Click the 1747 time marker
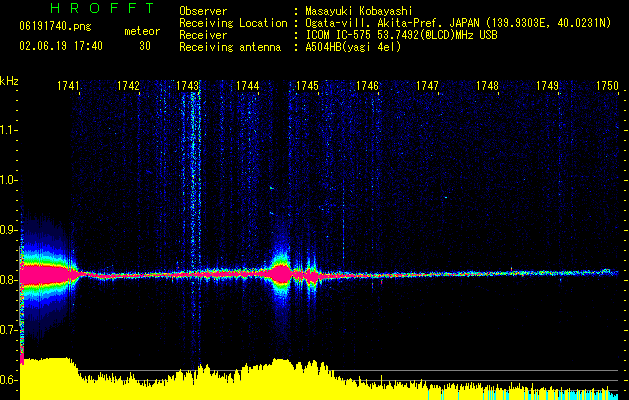 point(427,86)
